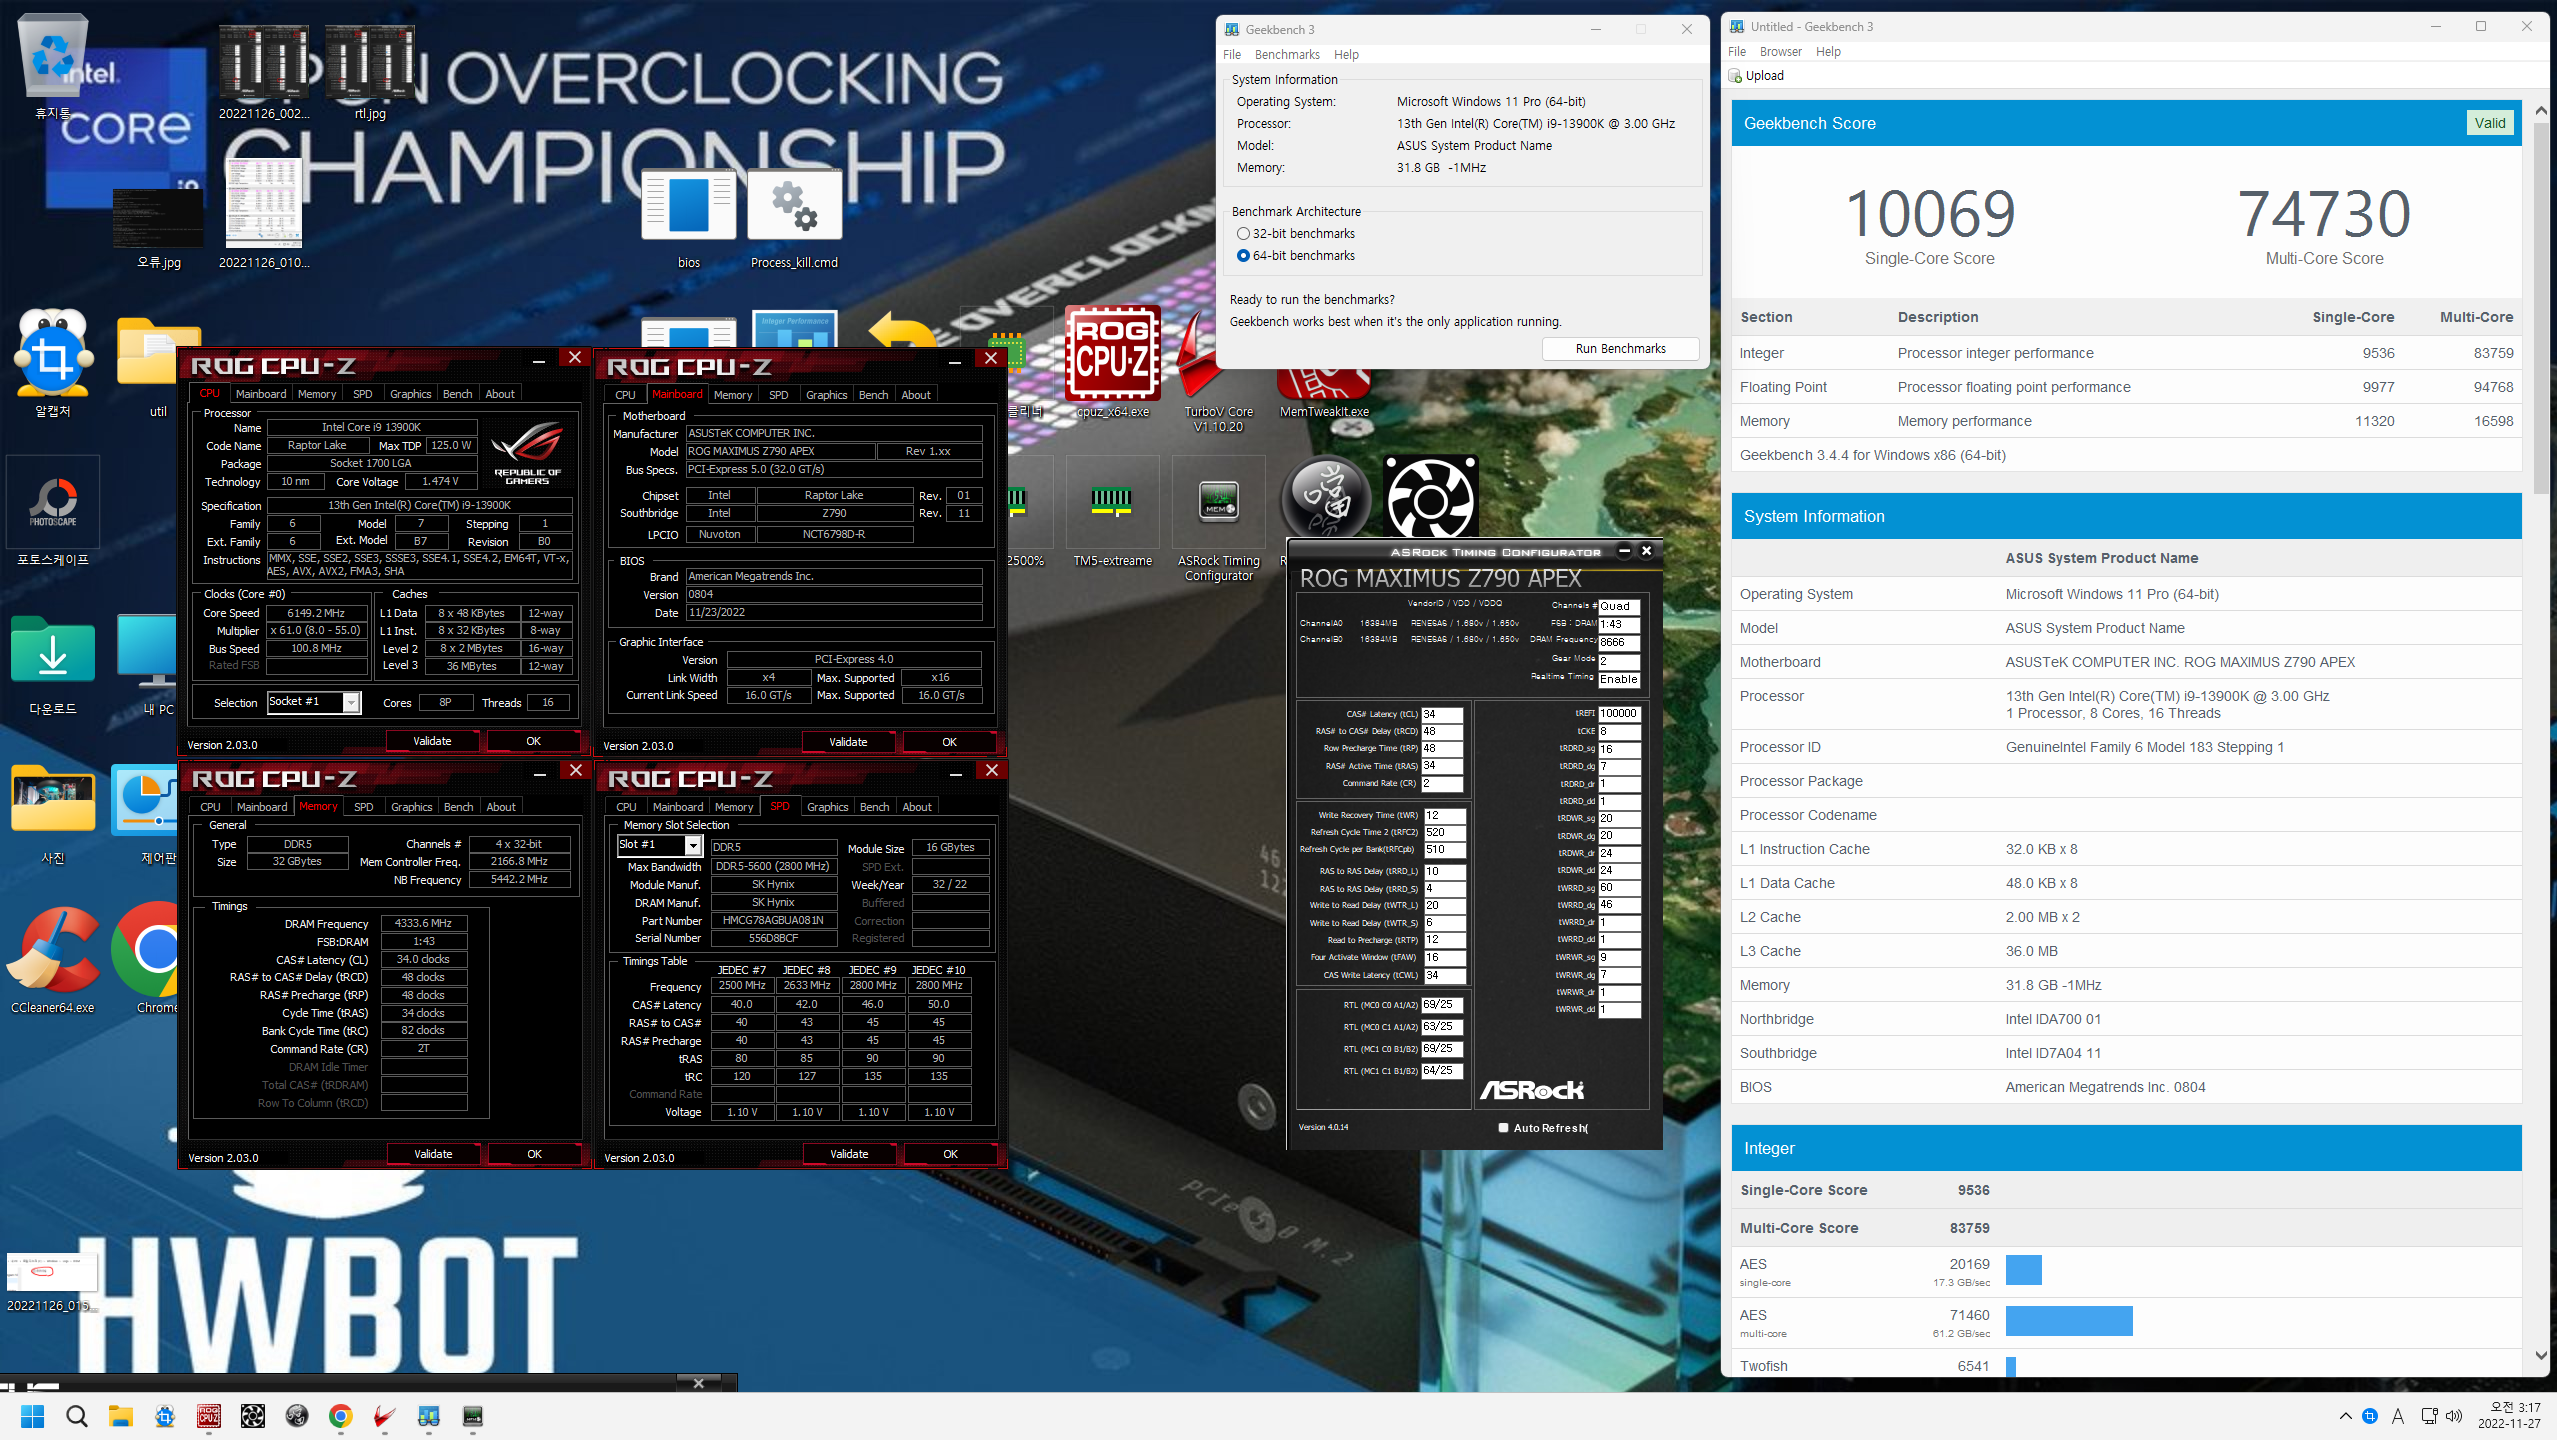Toggle the Auto Refresh checkbox in ASRock Timing Configurator
The width and height of the screenshot is (2557, 1440).
click(x=1503, y=1128)
